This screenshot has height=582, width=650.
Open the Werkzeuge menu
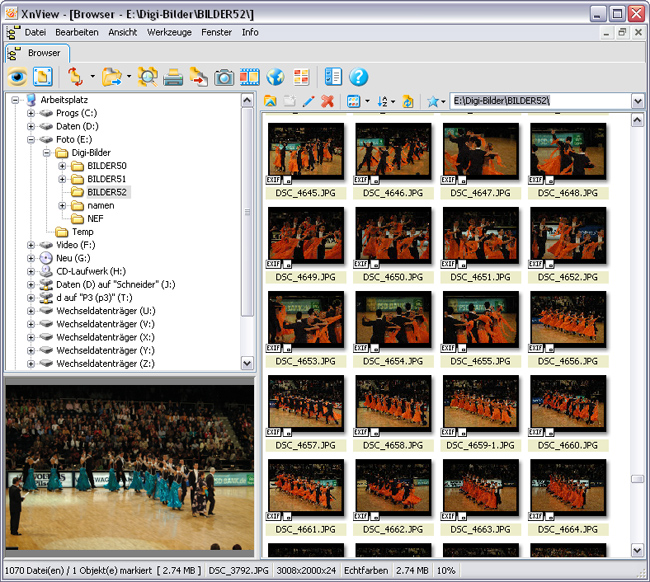[168, 32]
